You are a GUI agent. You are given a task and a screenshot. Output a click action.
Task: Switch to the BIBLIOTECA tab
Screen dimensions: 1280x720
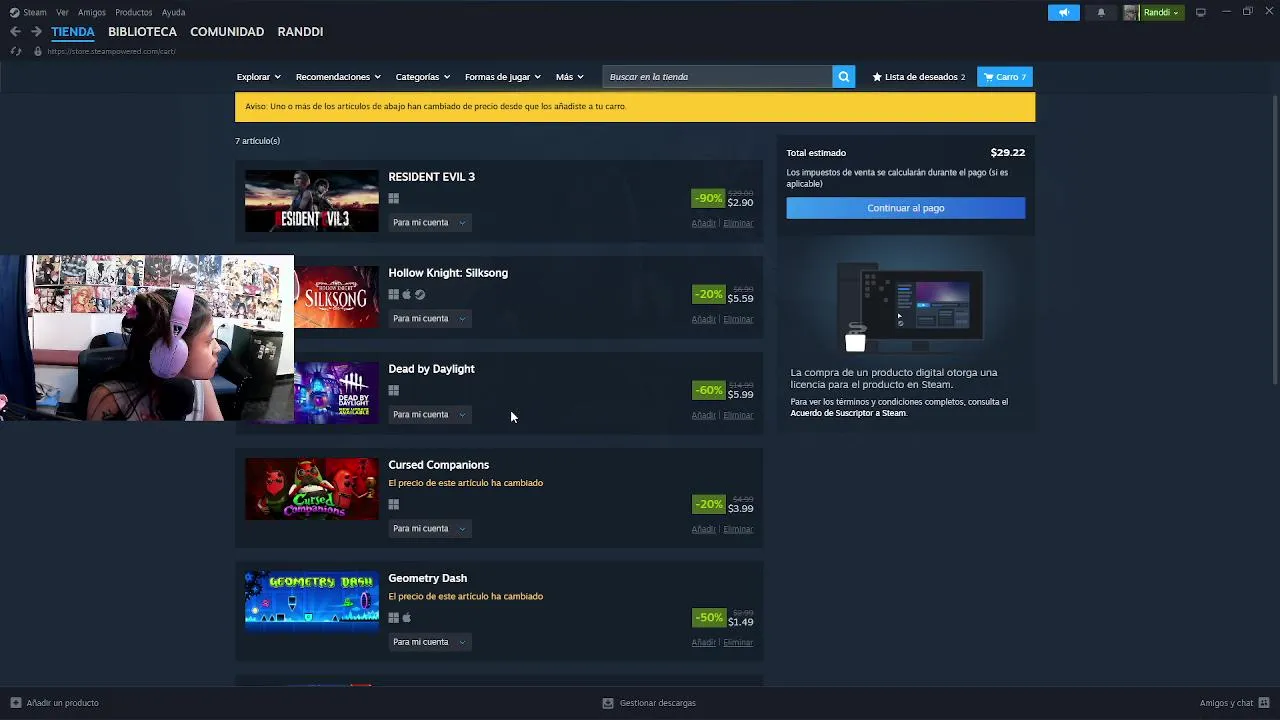(x=142, y=32)
